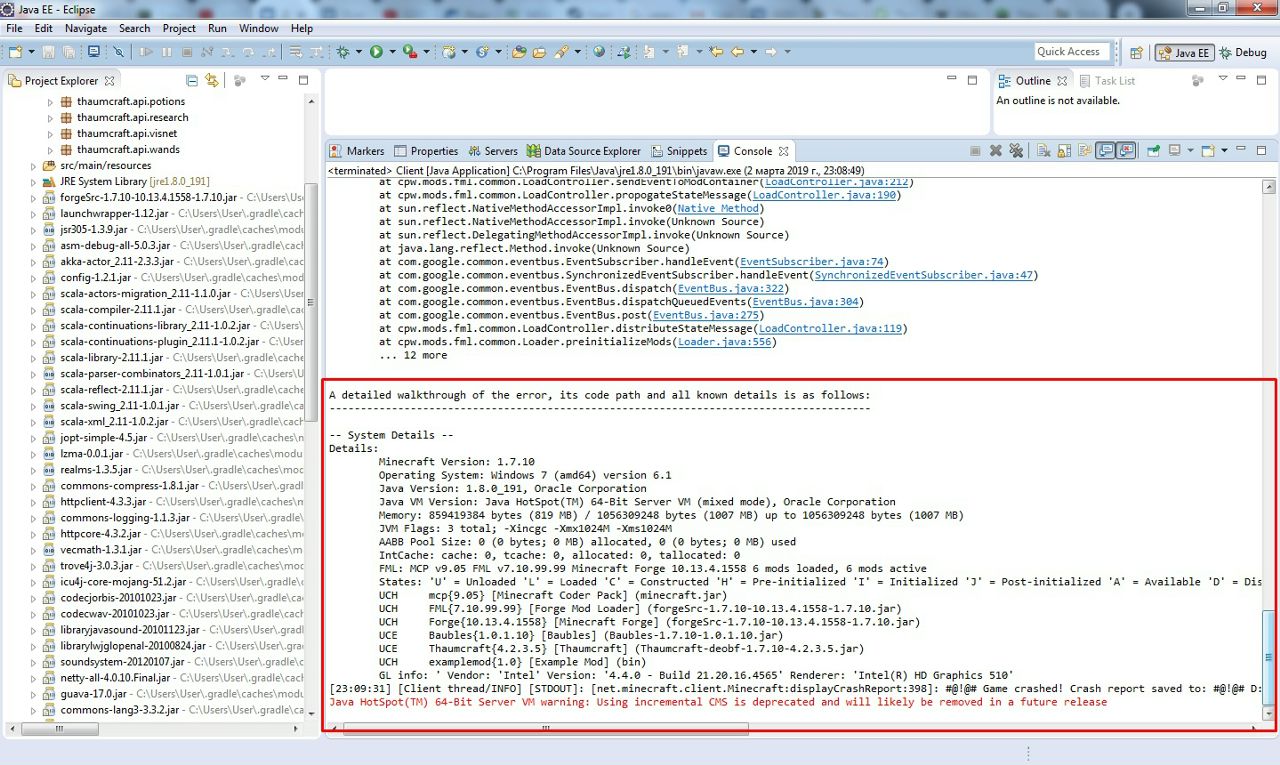Click the Open Type icon in toolbar
Image resolution: width=1280 pixels, height=765 pixels.
click(x=518, y=51)
